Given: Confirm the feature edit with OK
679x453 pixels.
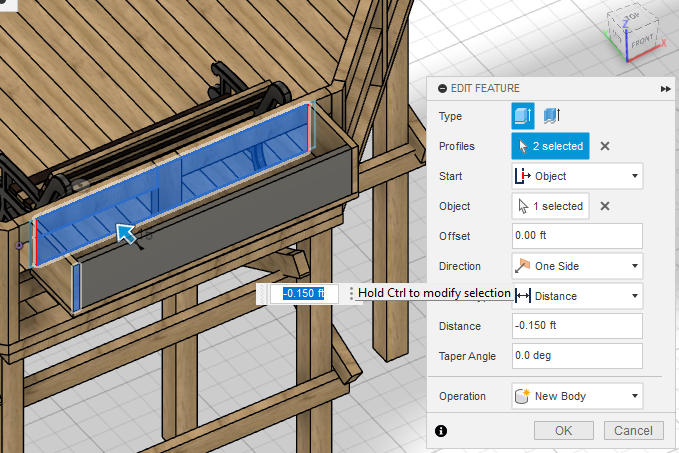Looking at the screenshot, I should pos(563,430).
